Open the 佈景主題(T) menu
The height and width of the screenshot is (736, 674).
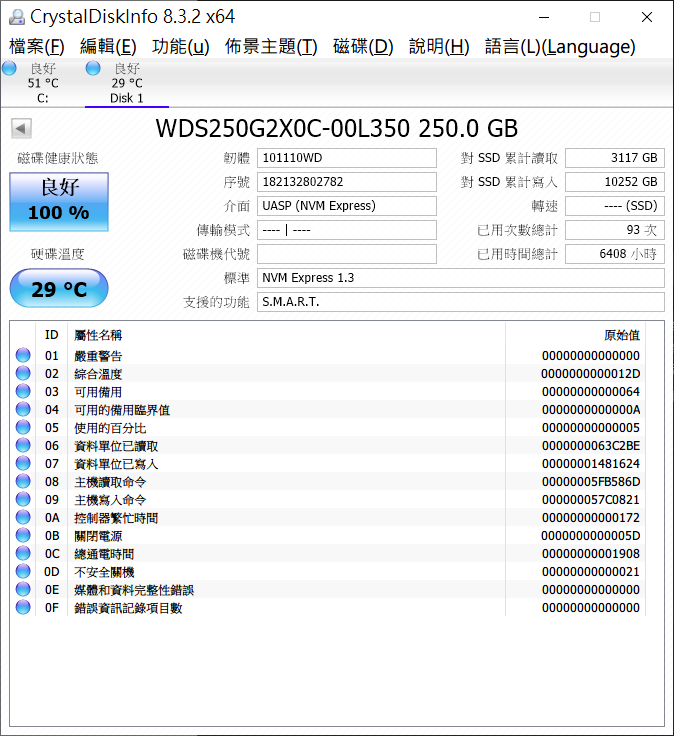click(271, 46)
